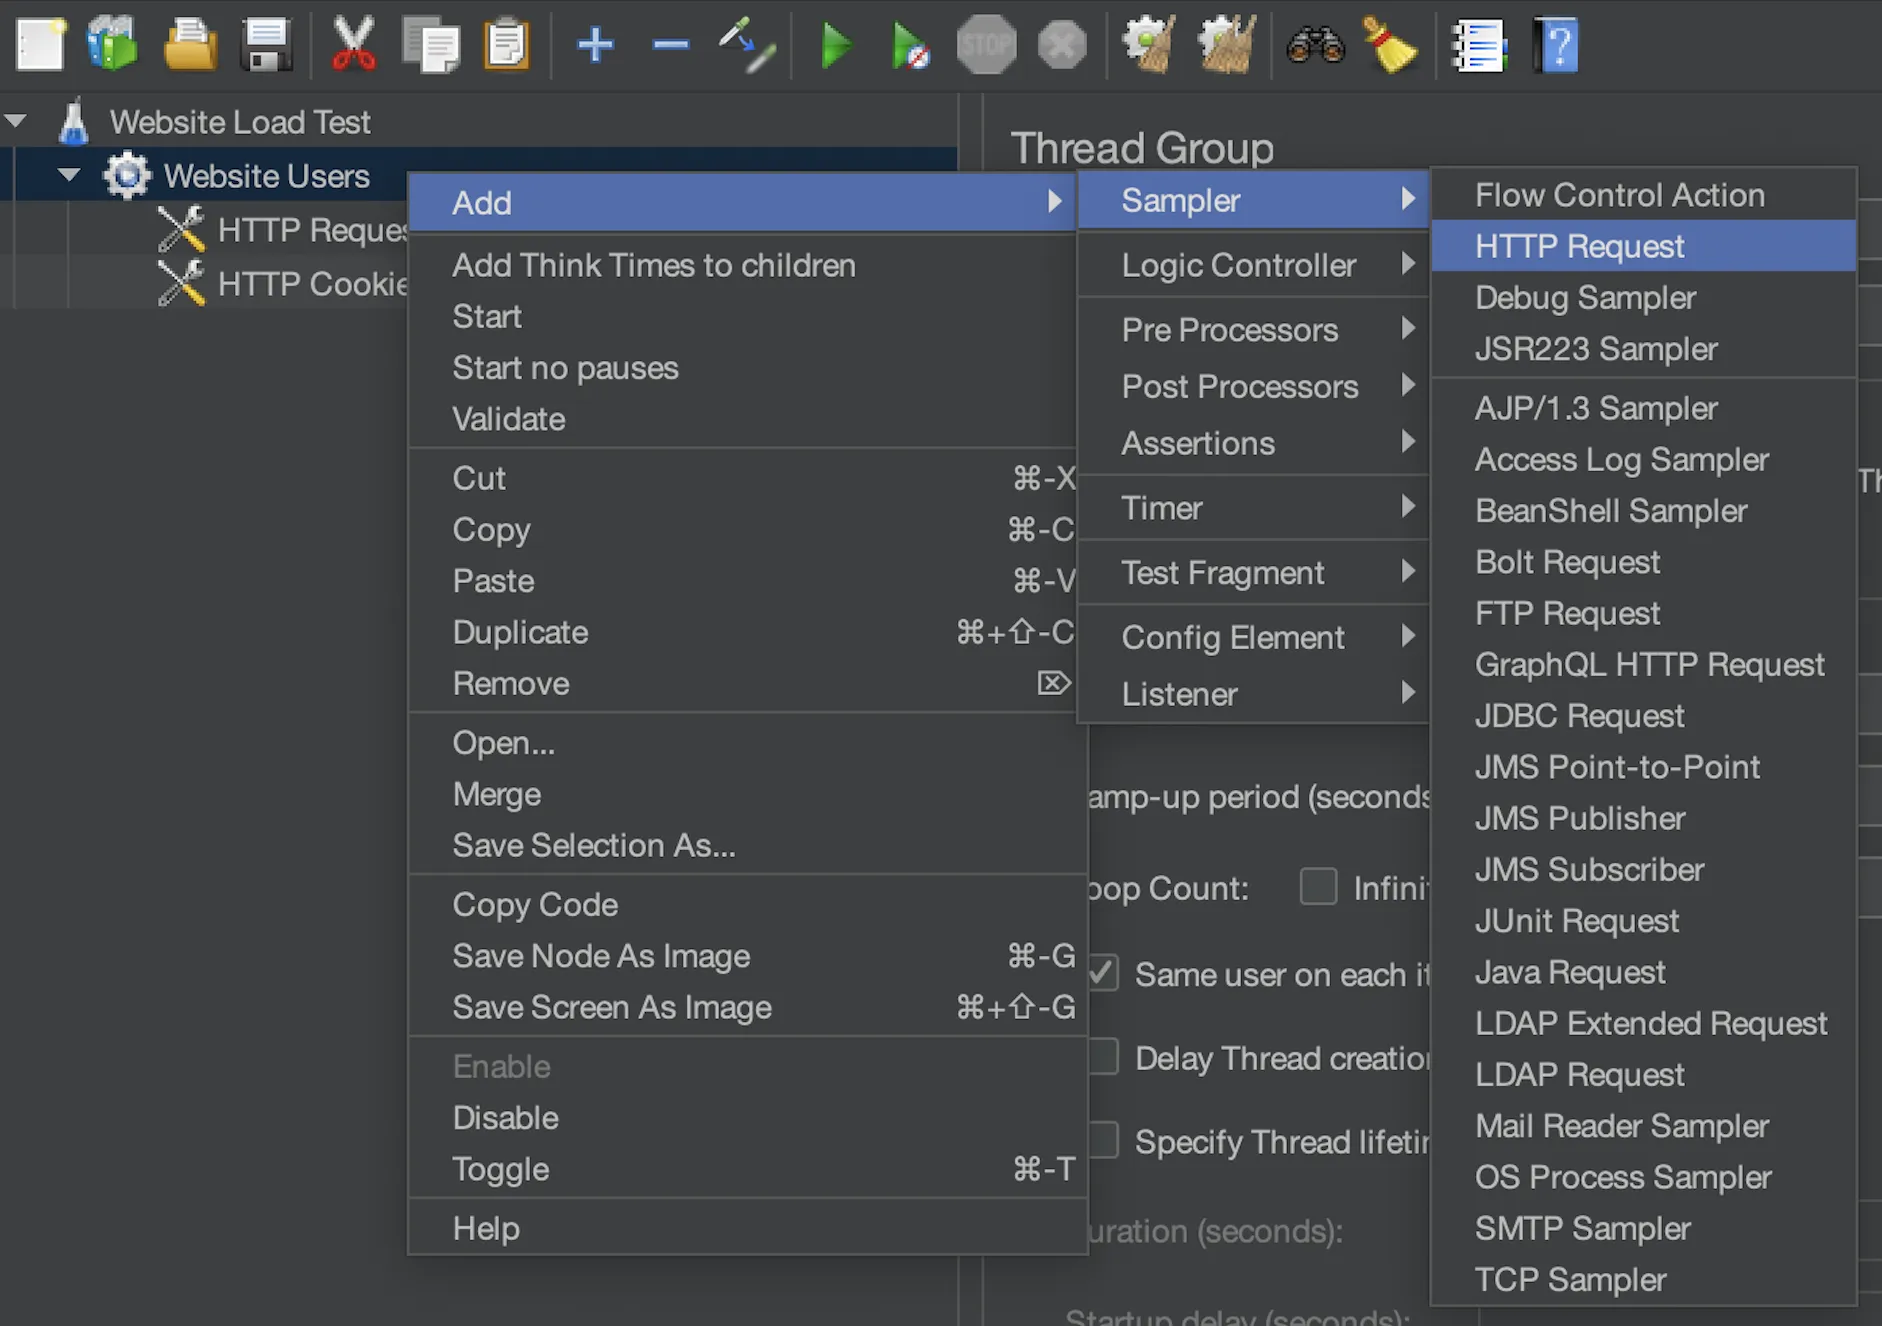Select HTTP Cookie tree item
The width and height of the screenshot is (1882, 1326).
[x=311, y=284]
